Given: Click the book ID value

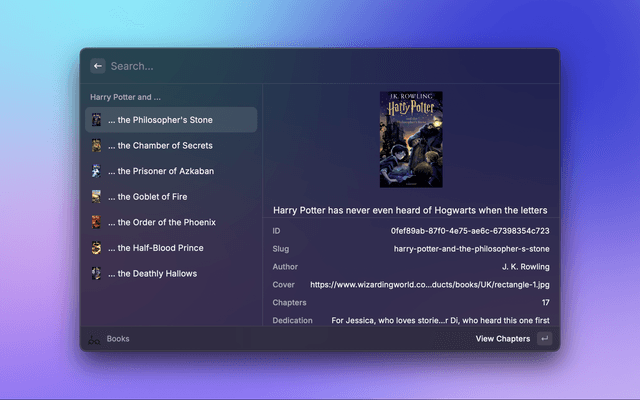Looking at the screenshot, I should (469, 231).
